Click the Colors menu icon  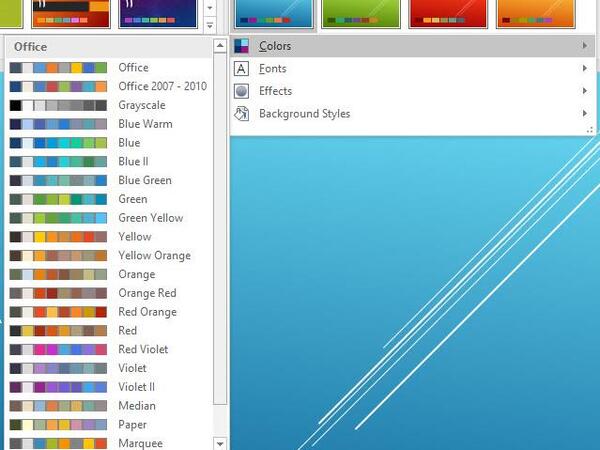pos(241,46)
